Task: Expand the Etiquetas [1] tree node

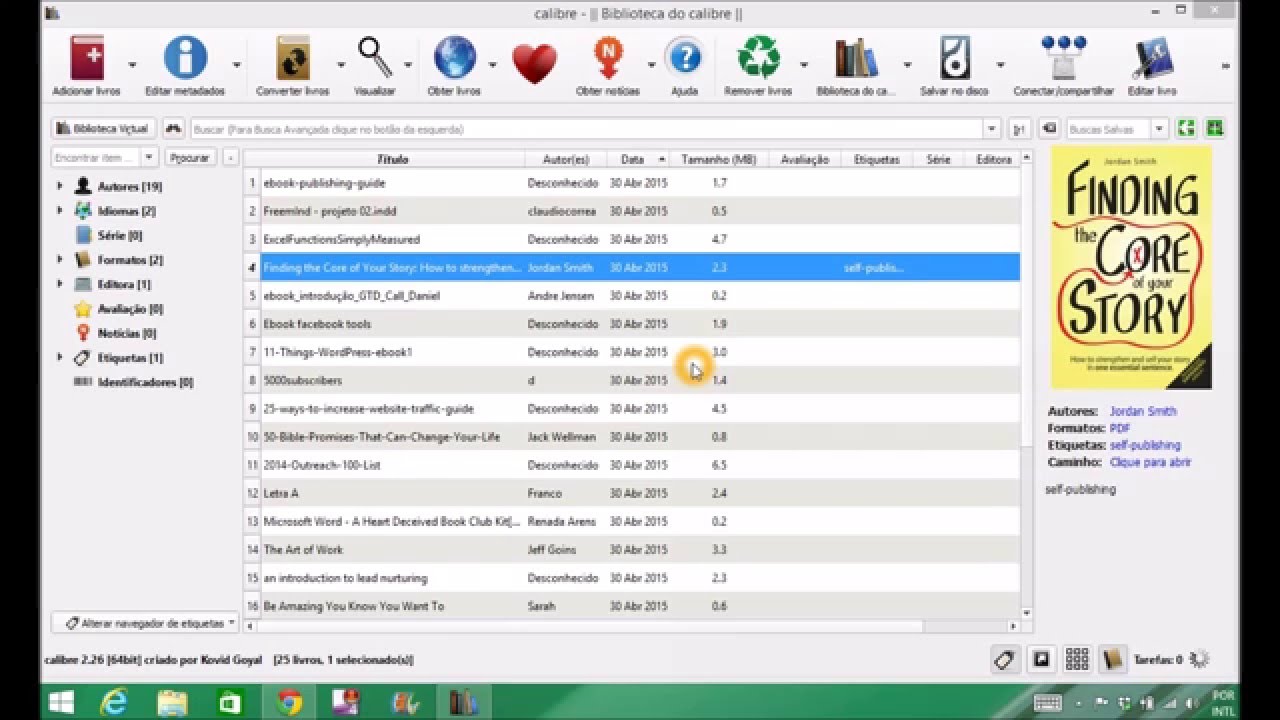Action: click(x=59, y=357)
